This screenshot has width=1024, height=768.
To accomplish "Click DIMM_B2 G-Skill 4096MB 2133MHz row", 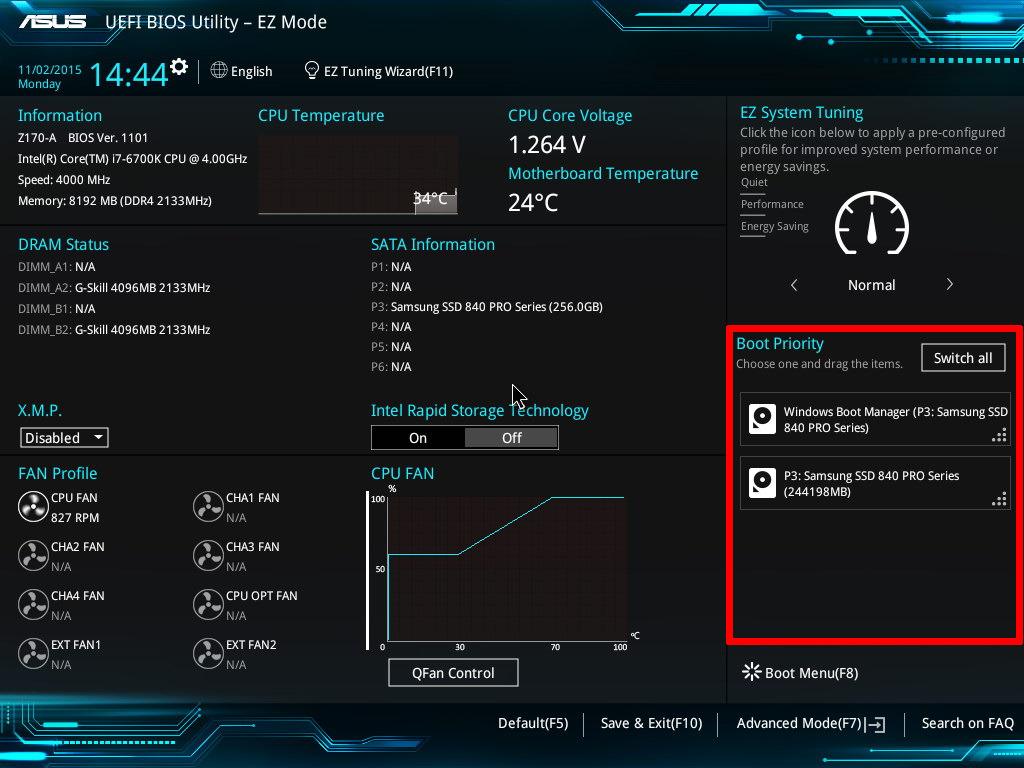I will point(114,330).
